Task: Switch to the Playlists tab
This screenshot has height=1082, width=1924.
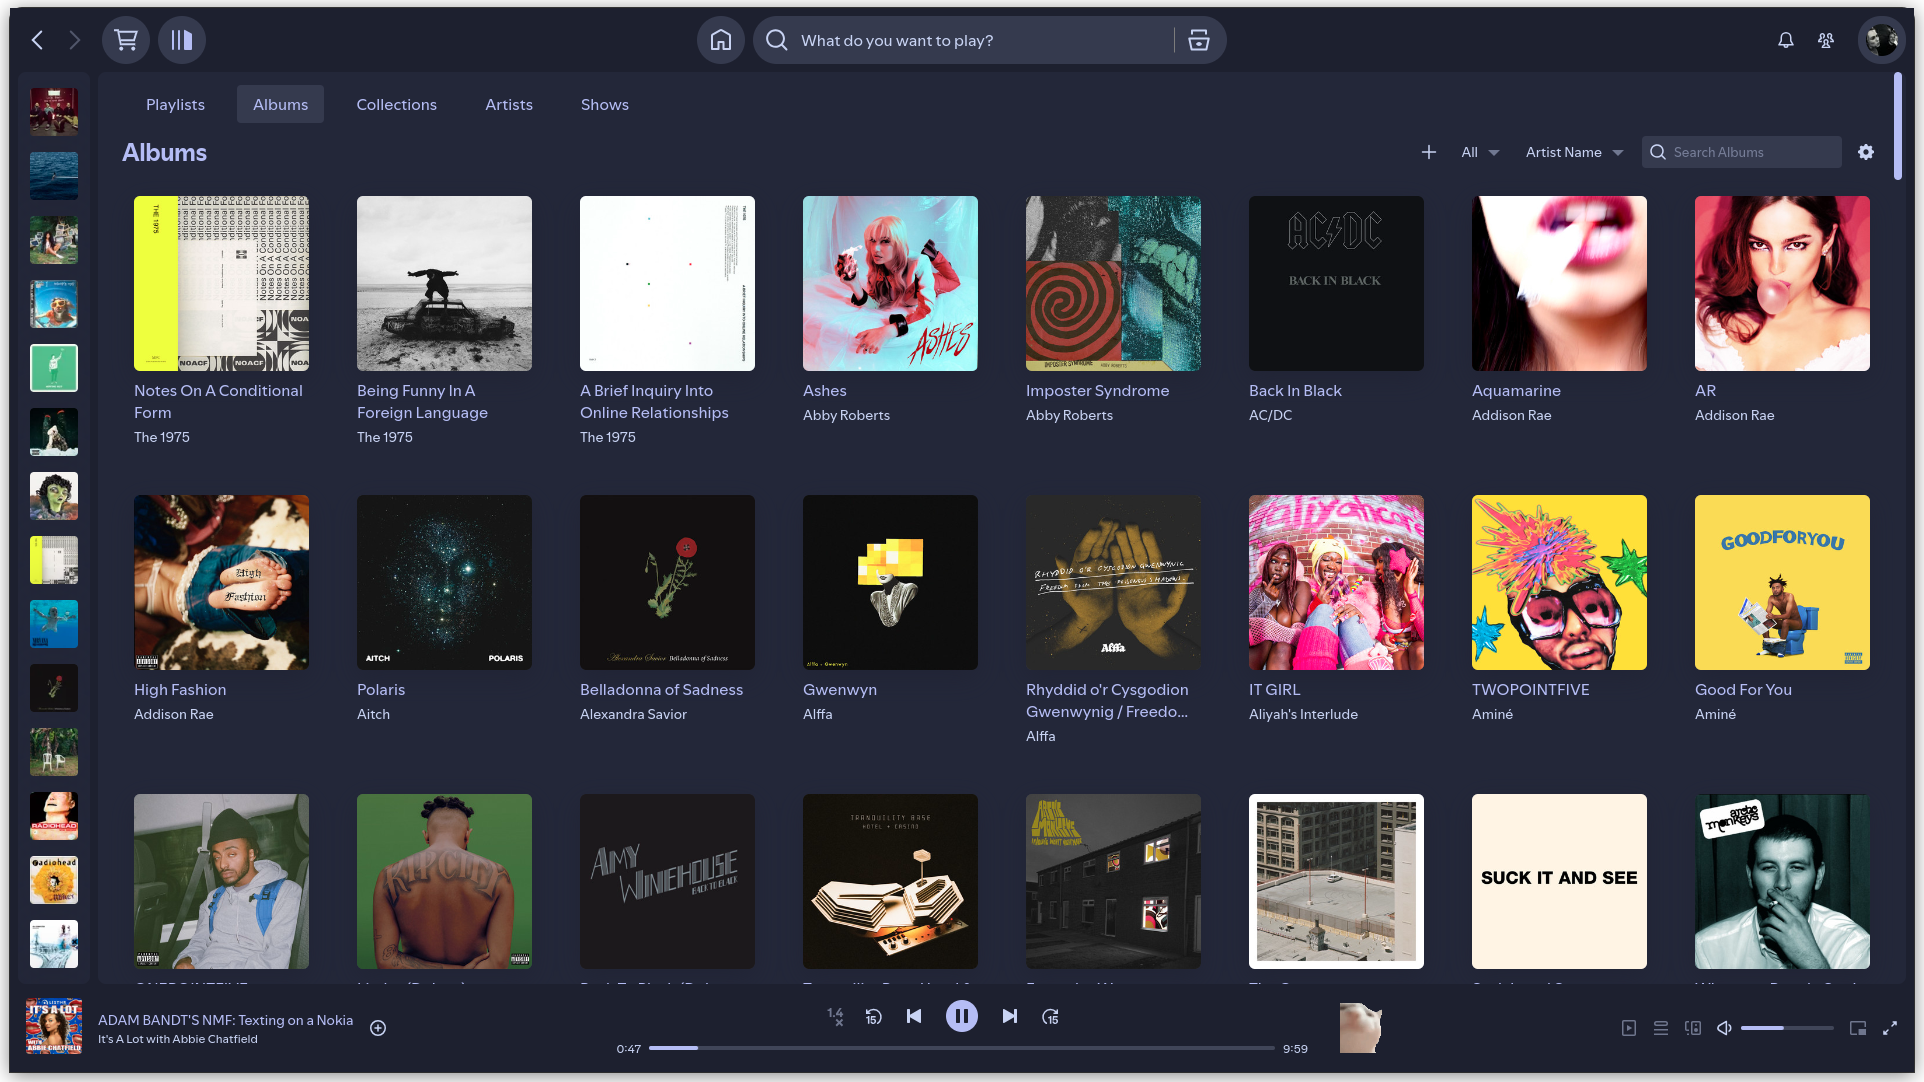Action: [175, 104]
